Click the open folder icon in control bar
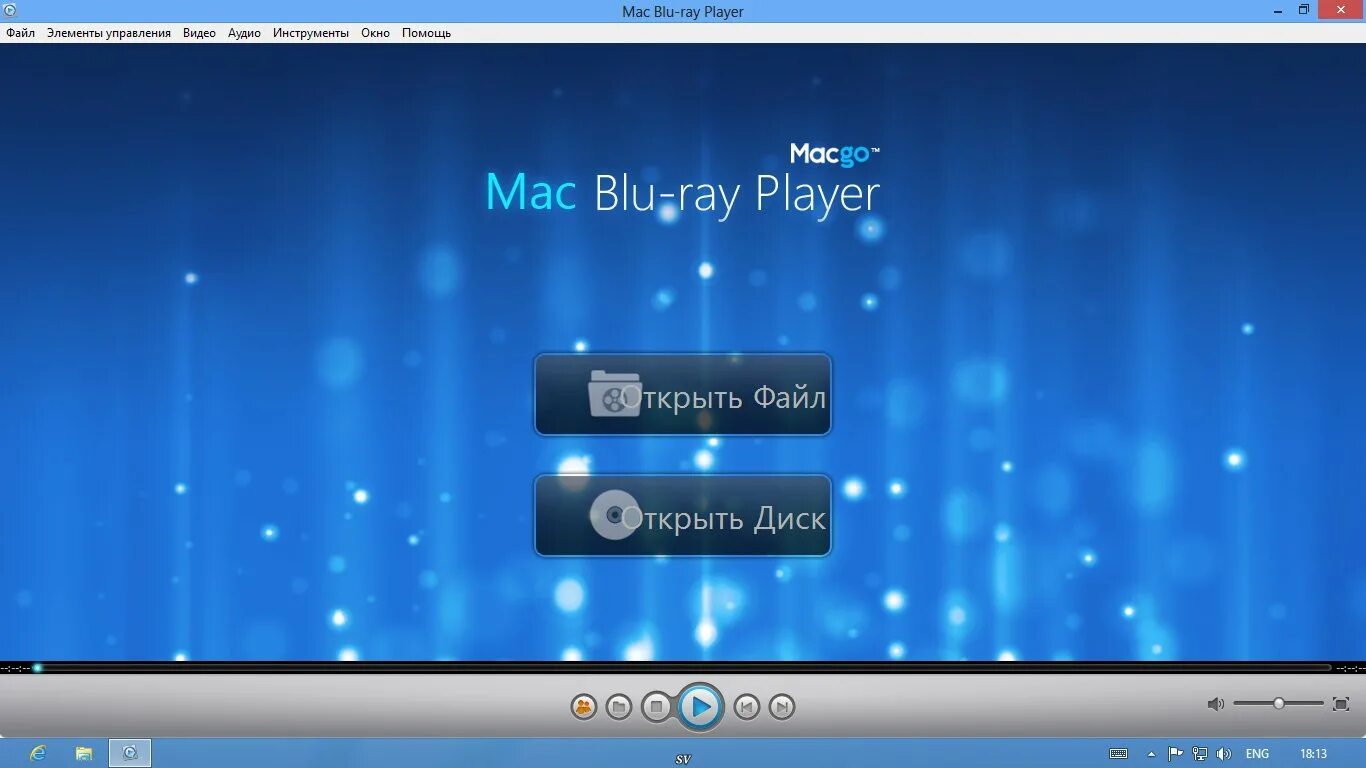This screenshot has width=1366, height=768. tap(619, 707)
